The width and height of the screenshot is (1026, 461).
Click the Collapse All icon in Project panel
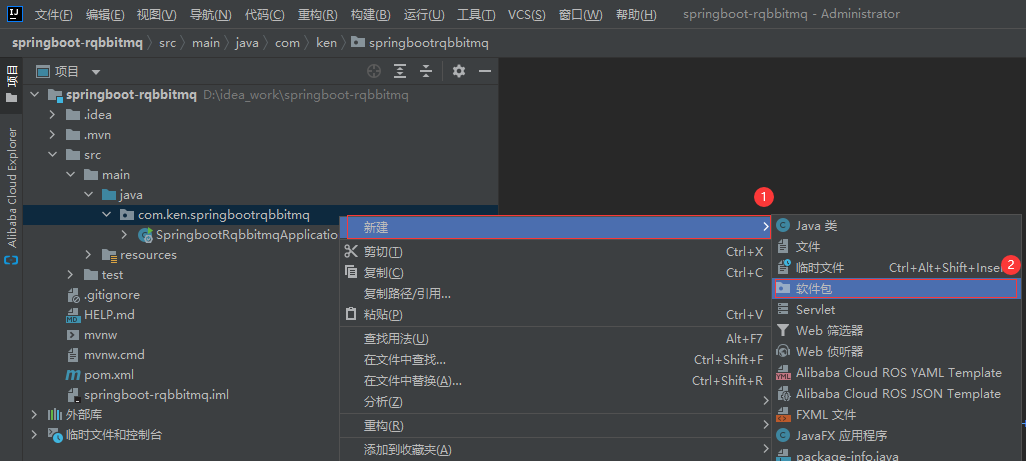point(426,71)
